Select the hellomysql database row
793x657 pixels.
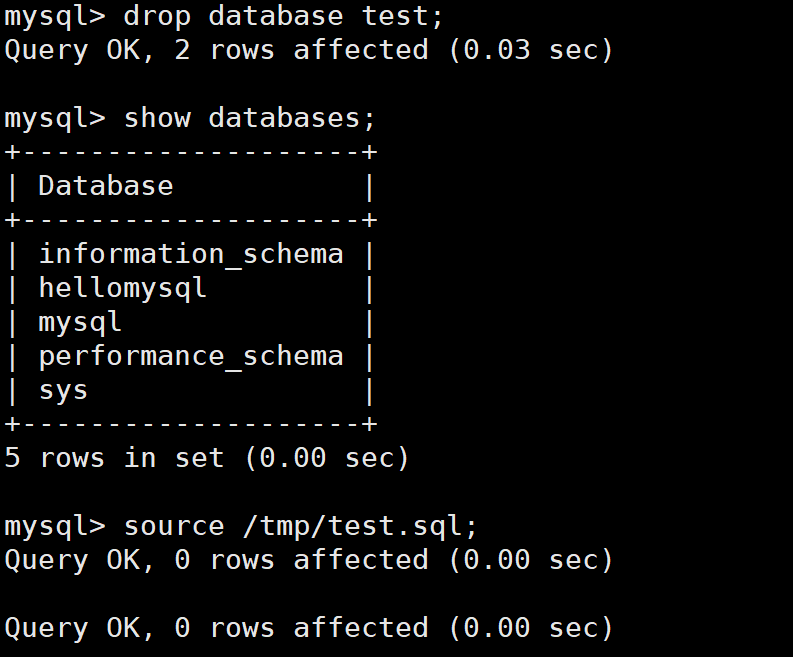coord(122,288)
